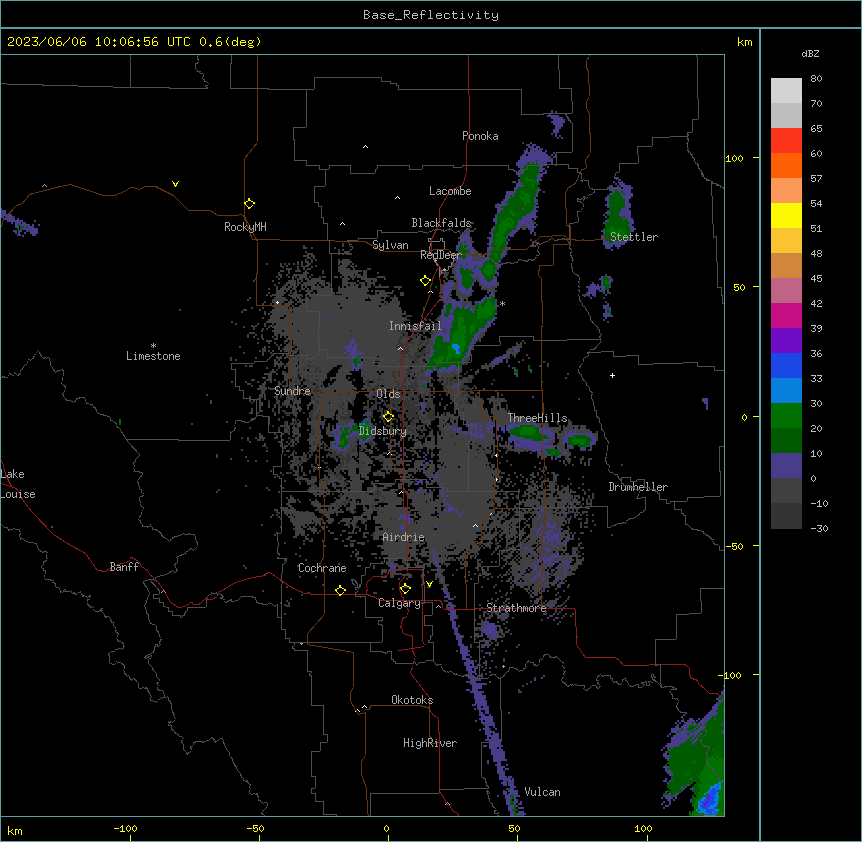Click the yellow diamond marker above the Calgary label
Image resolution: width=862 pixels, height=842 pixels.
[x=405, y=589]
